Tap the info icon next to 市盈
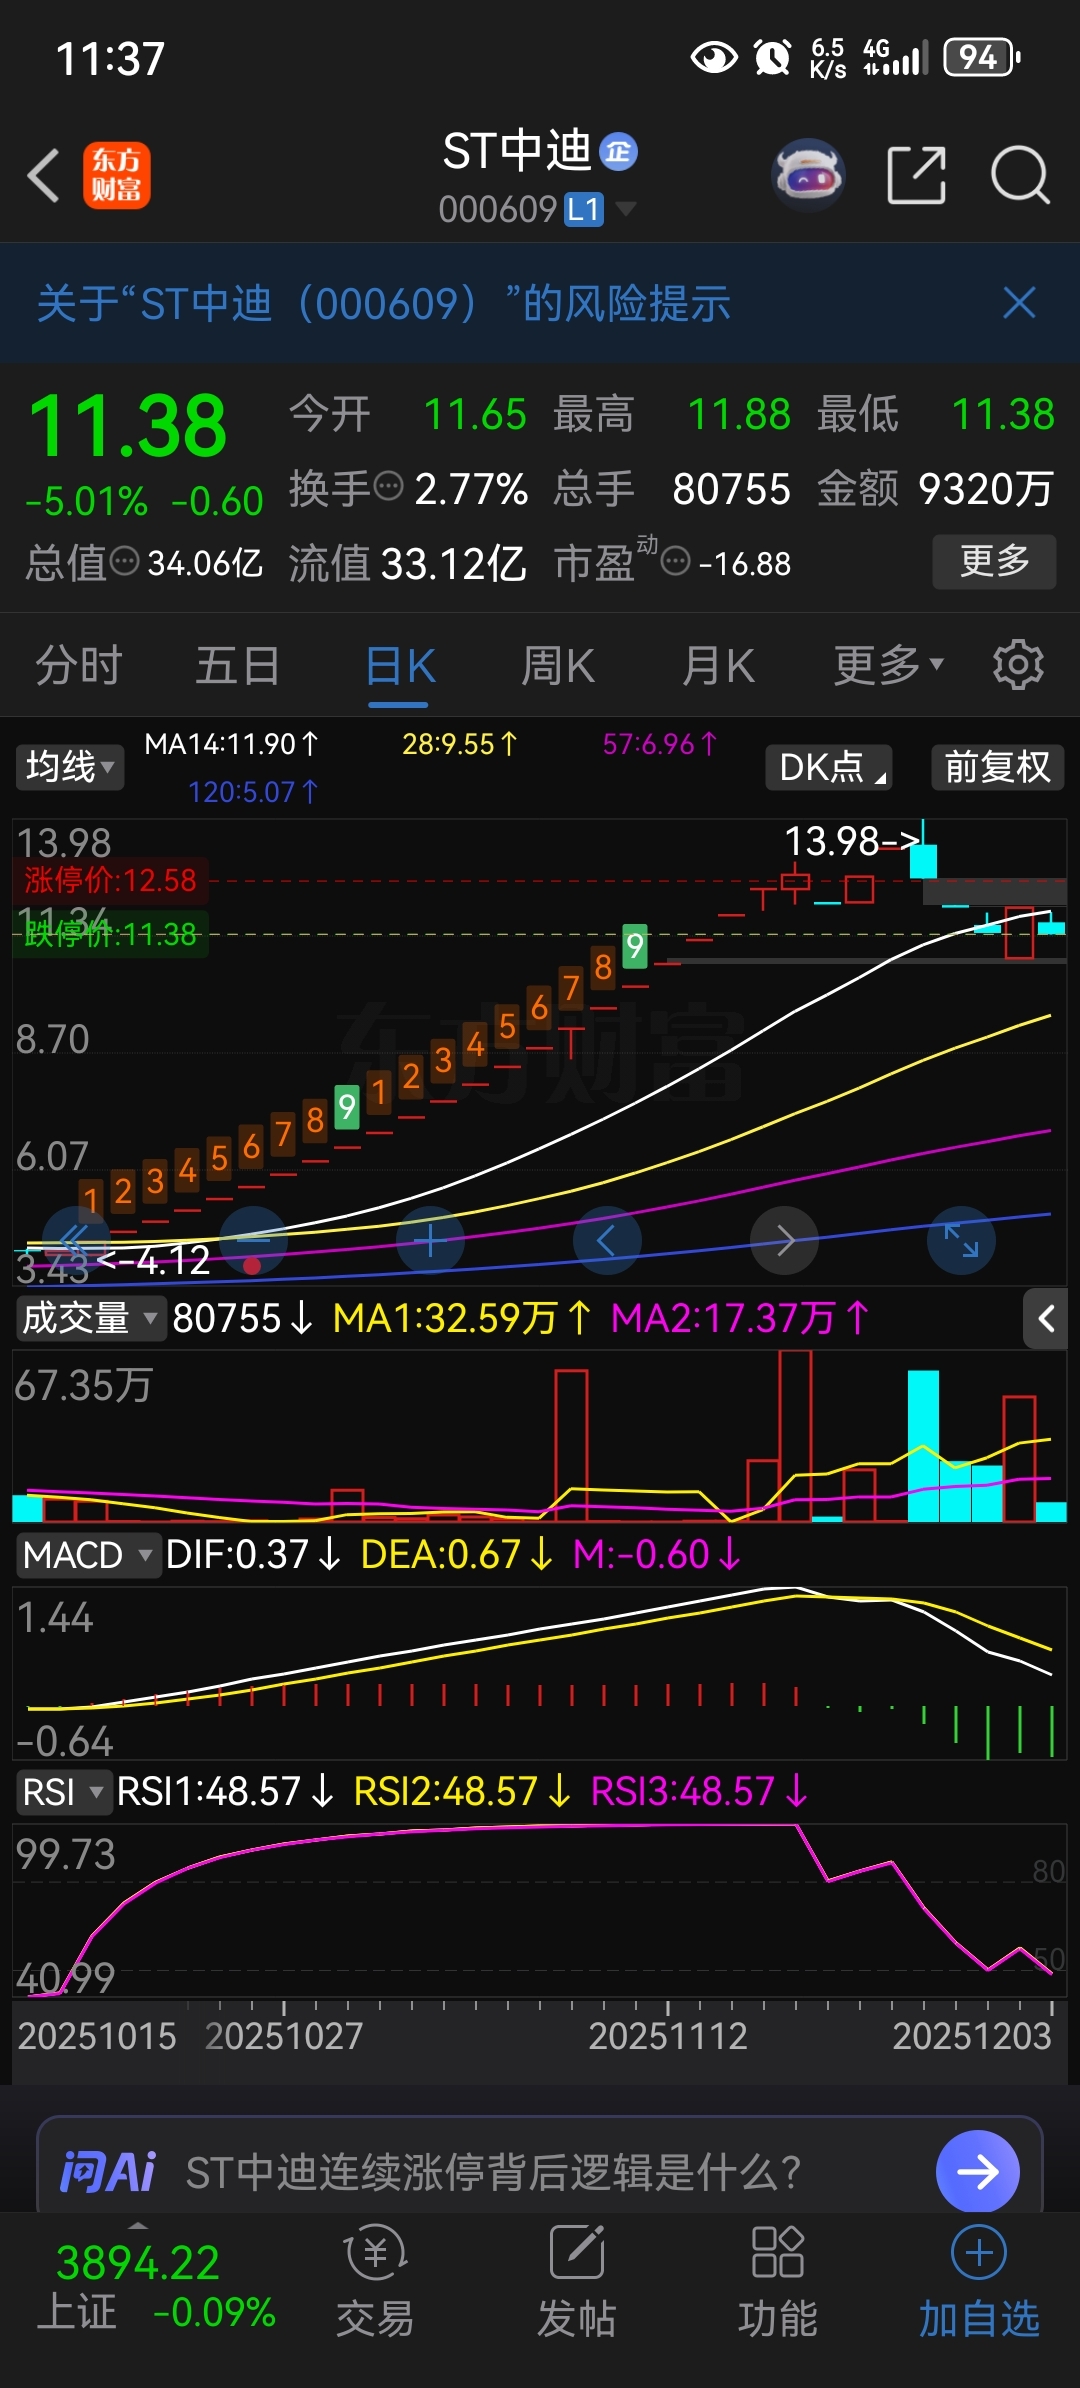The height and width of the screenshot is (2388, 1080). pos(676,561)
